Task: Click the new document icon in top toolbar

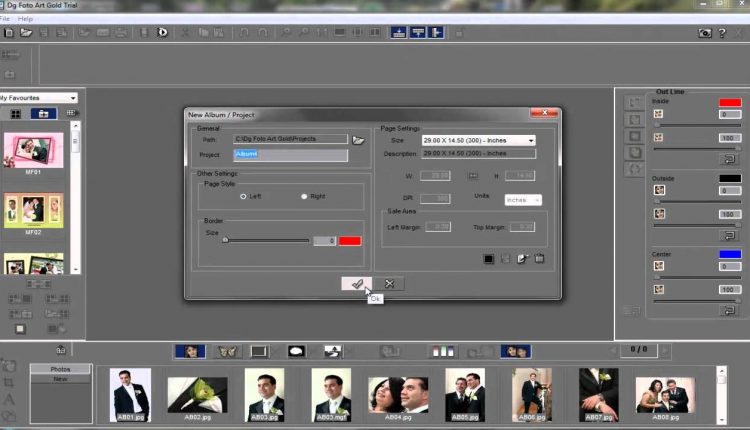Action: 9,32
